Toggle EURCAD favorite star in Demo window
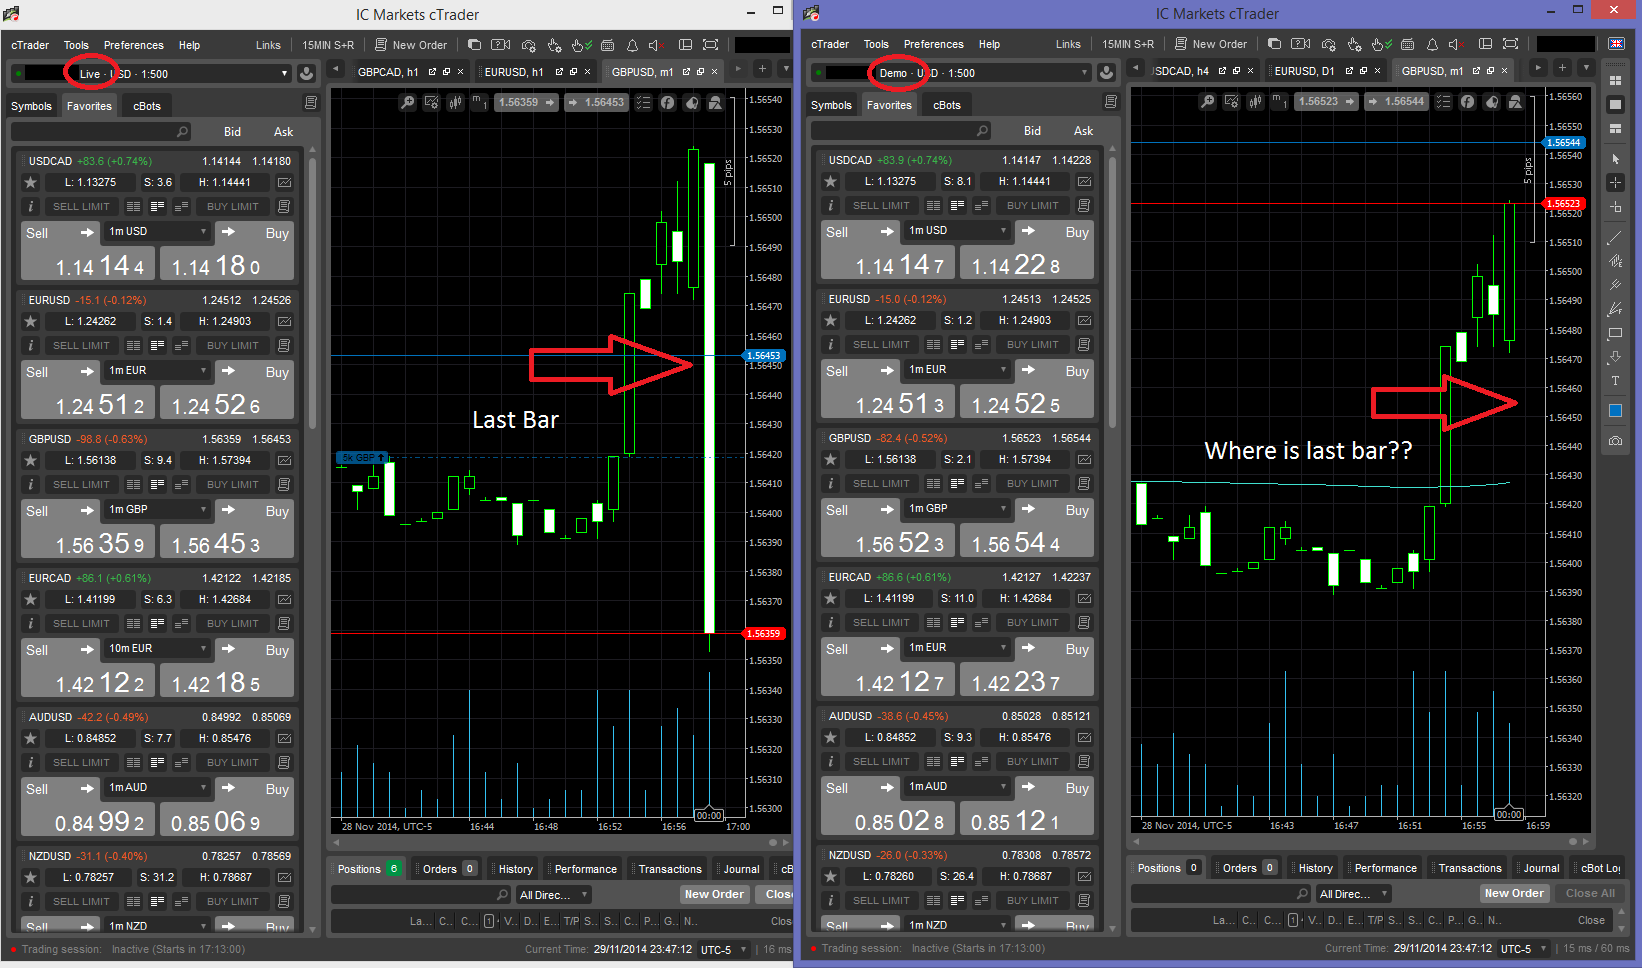Screen dimensions: 1642x968 (831, 598)
